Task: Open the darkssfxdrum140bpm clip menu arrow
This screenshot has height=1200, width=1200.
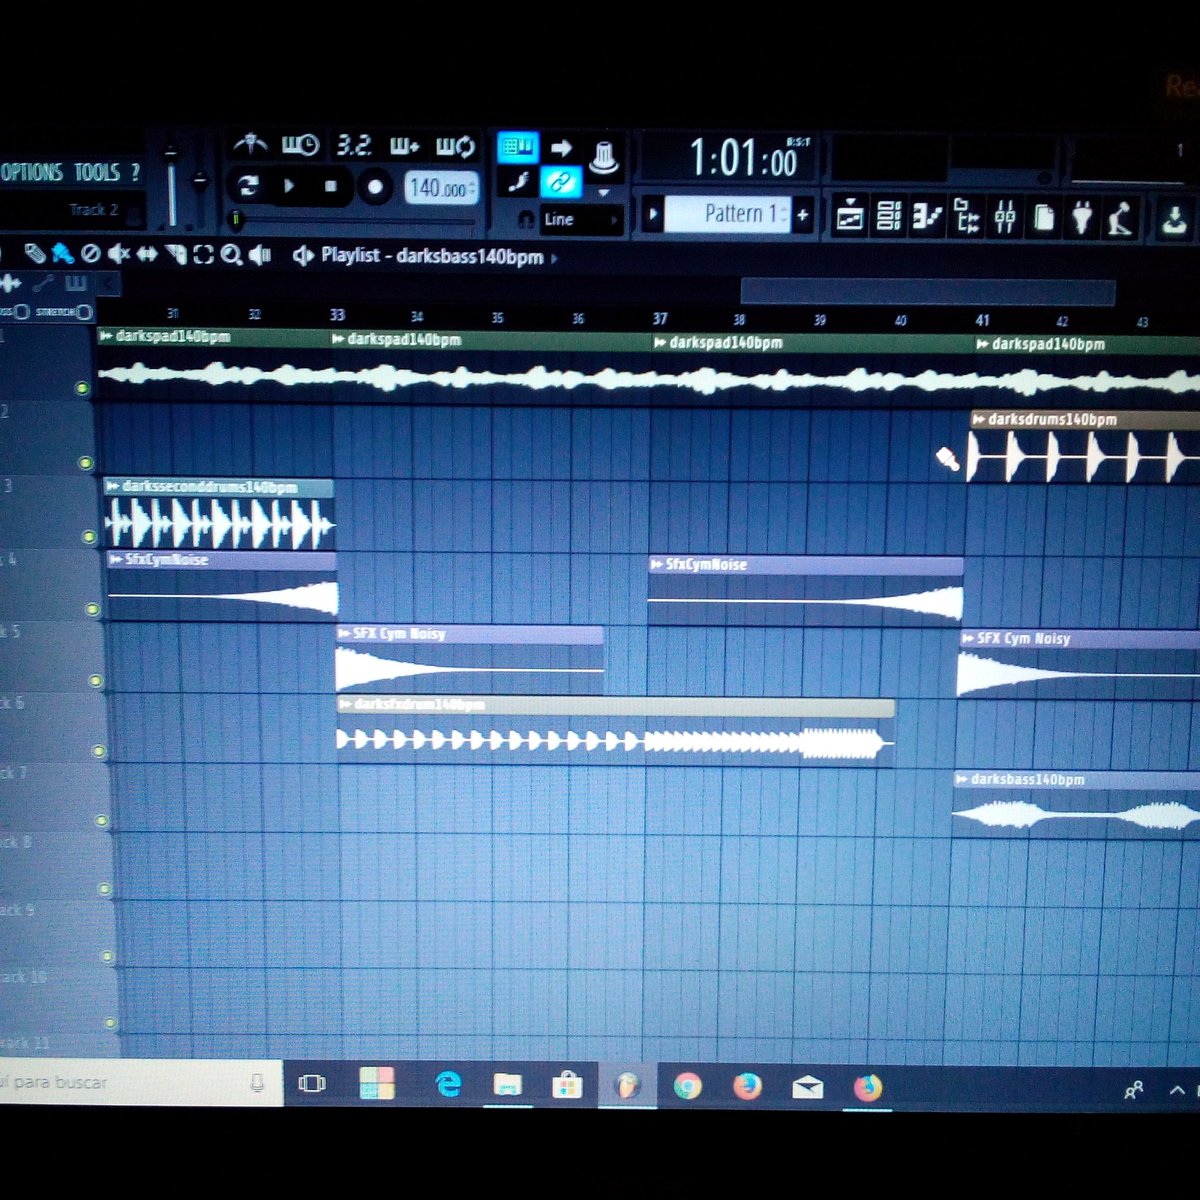Action: (x=346, y=705)
